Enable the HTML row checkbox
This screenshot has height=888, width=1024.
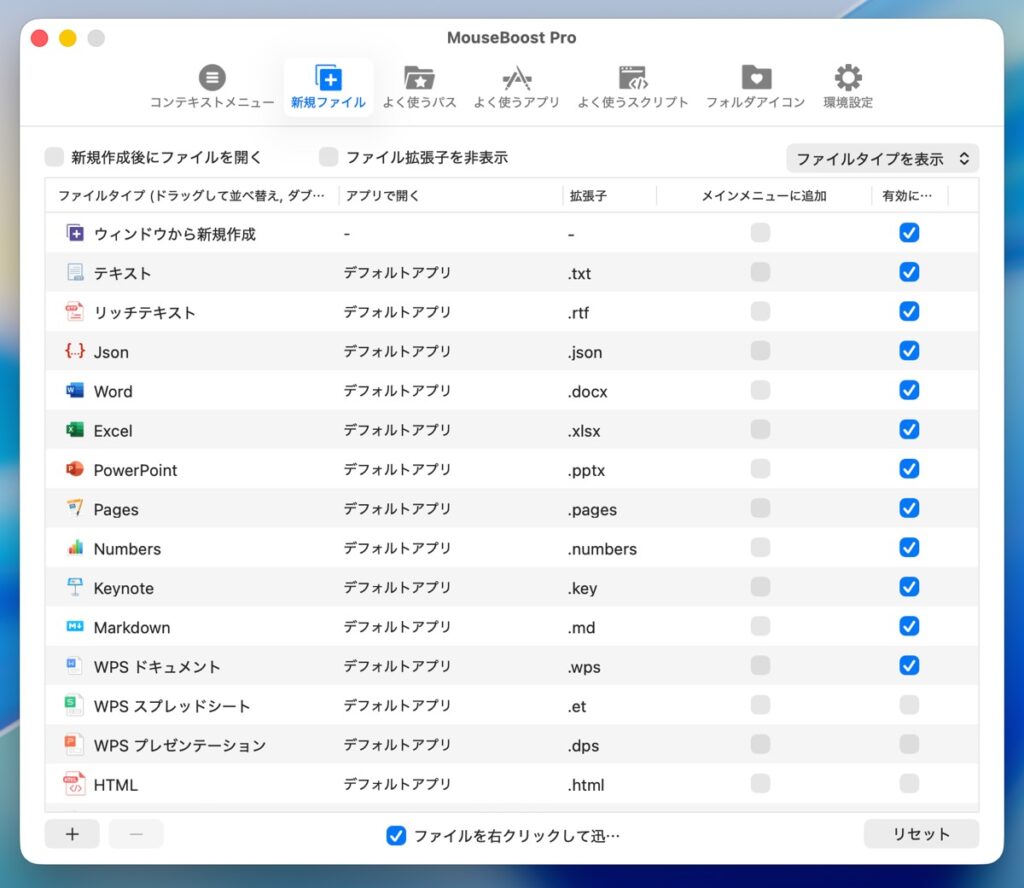[x=909, y=784]
